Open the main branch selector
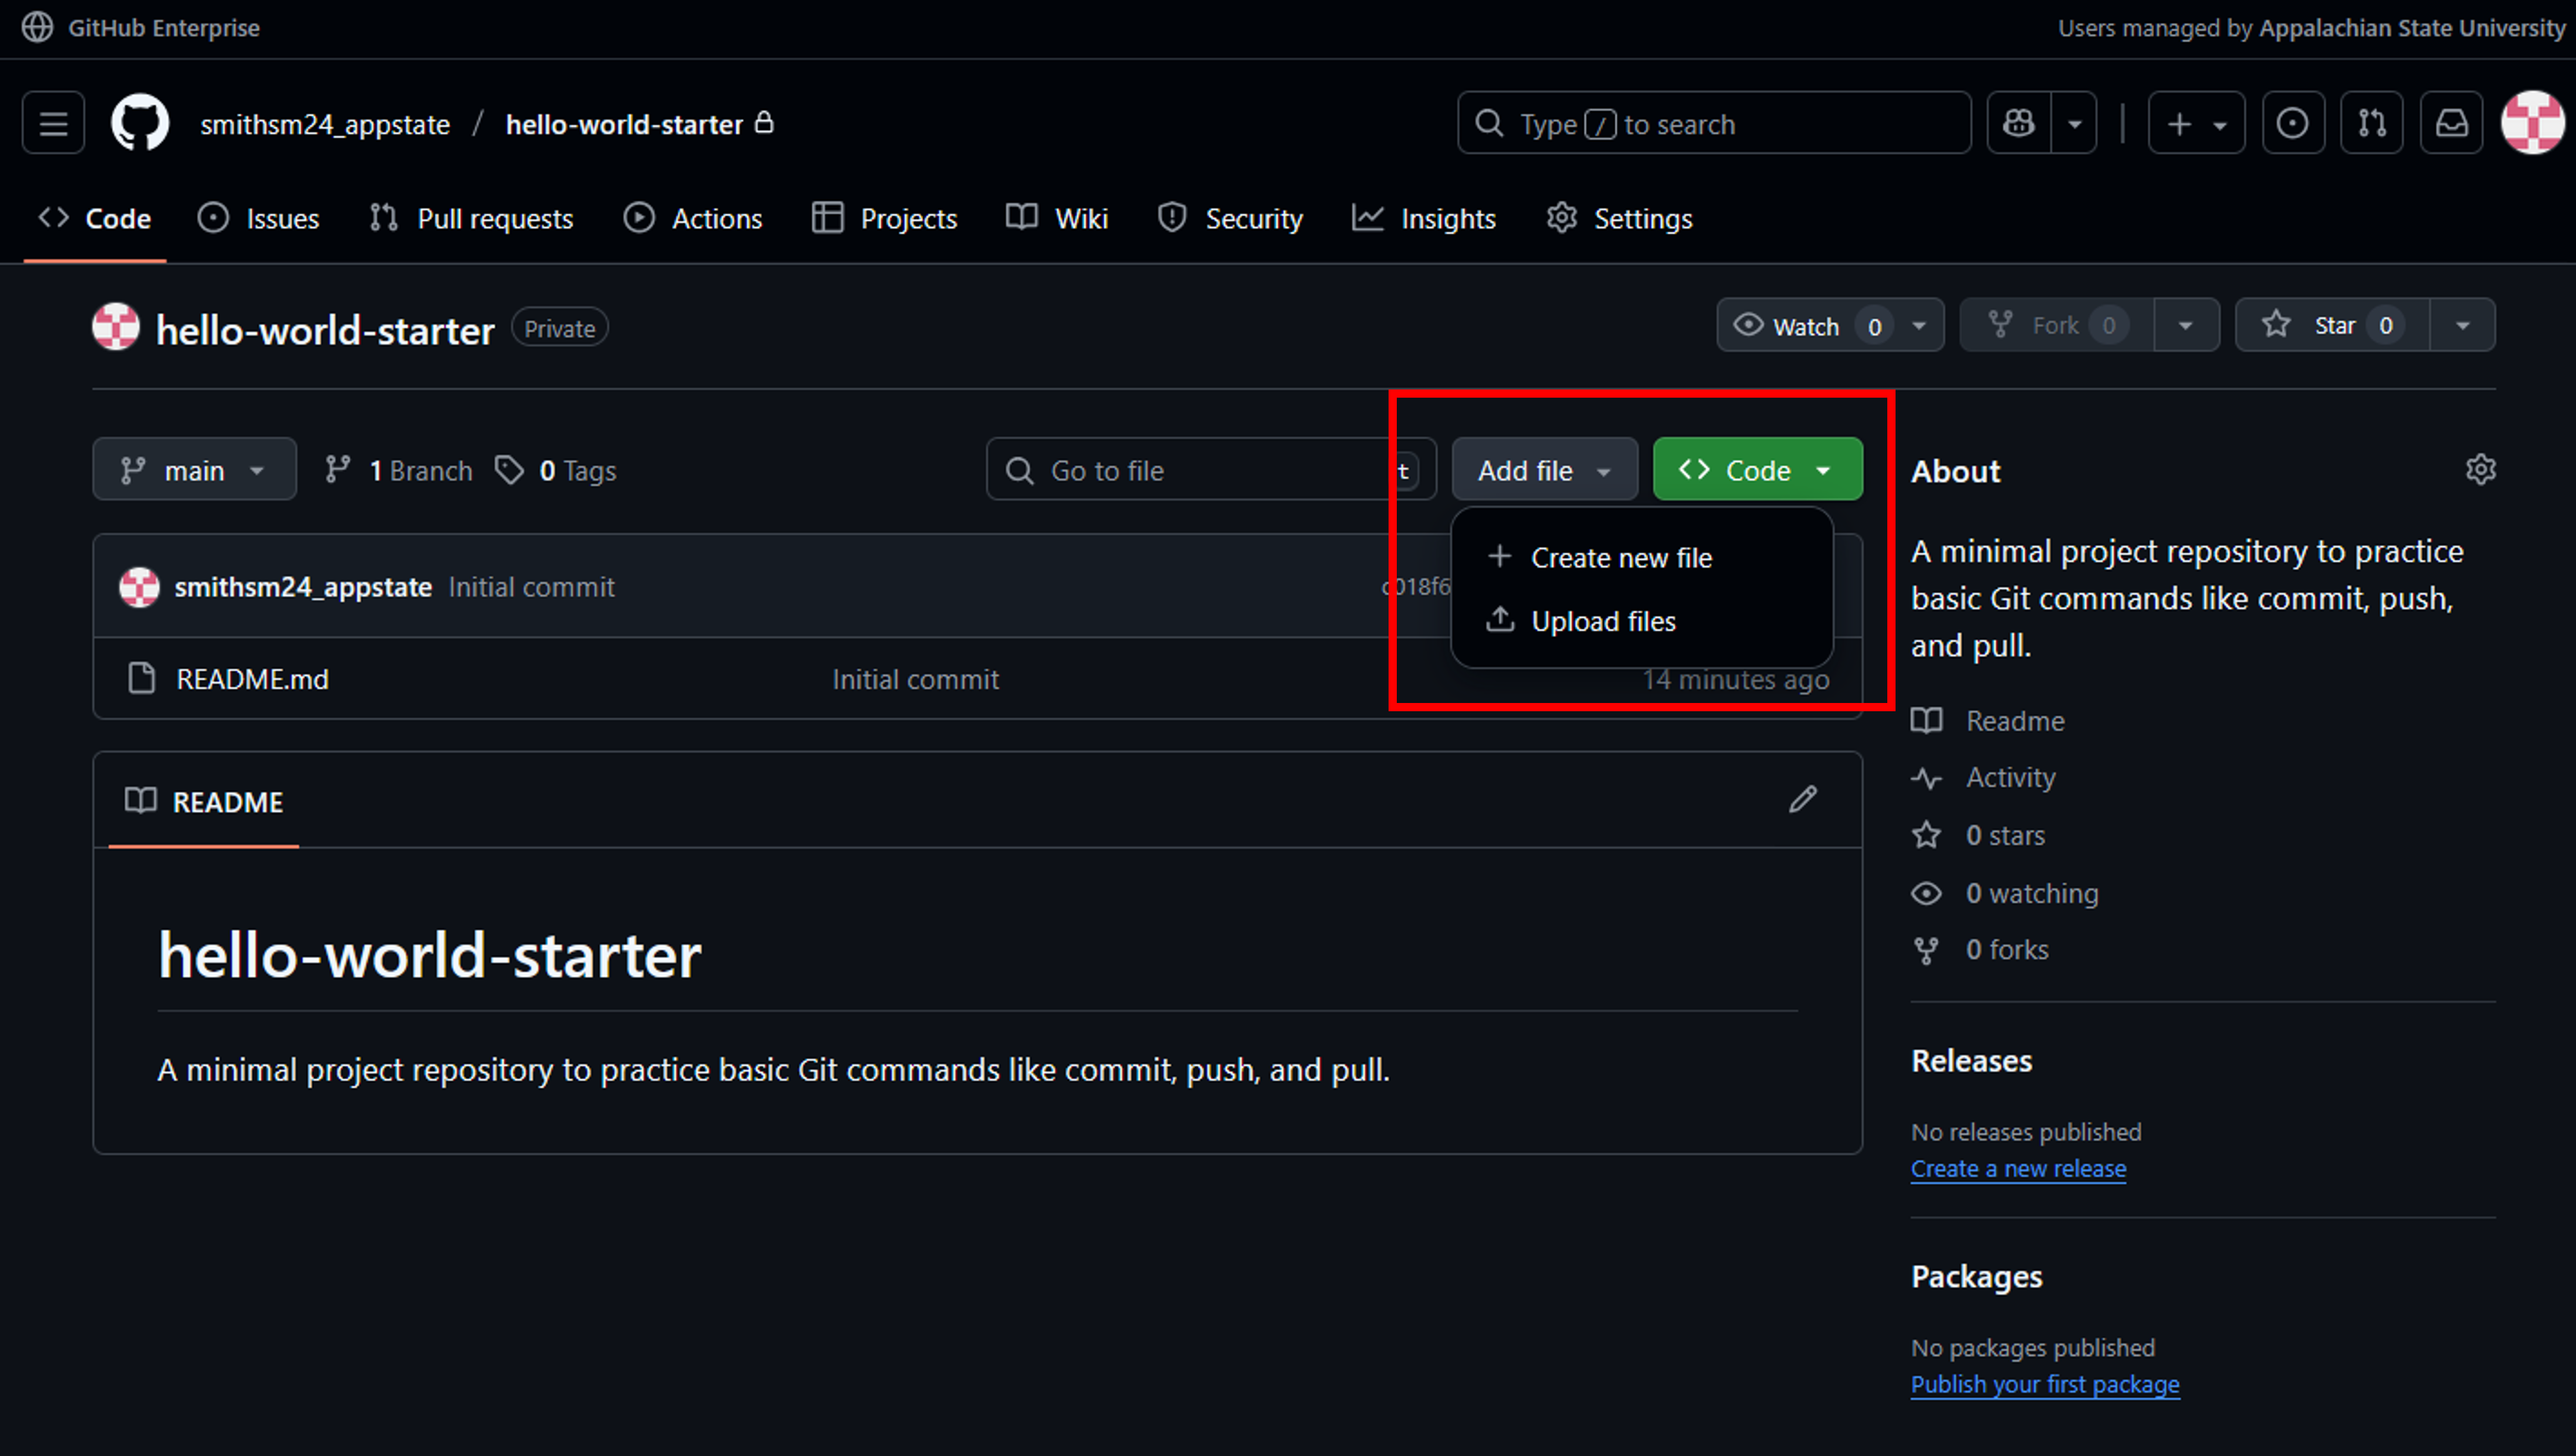 coord(194,469)
